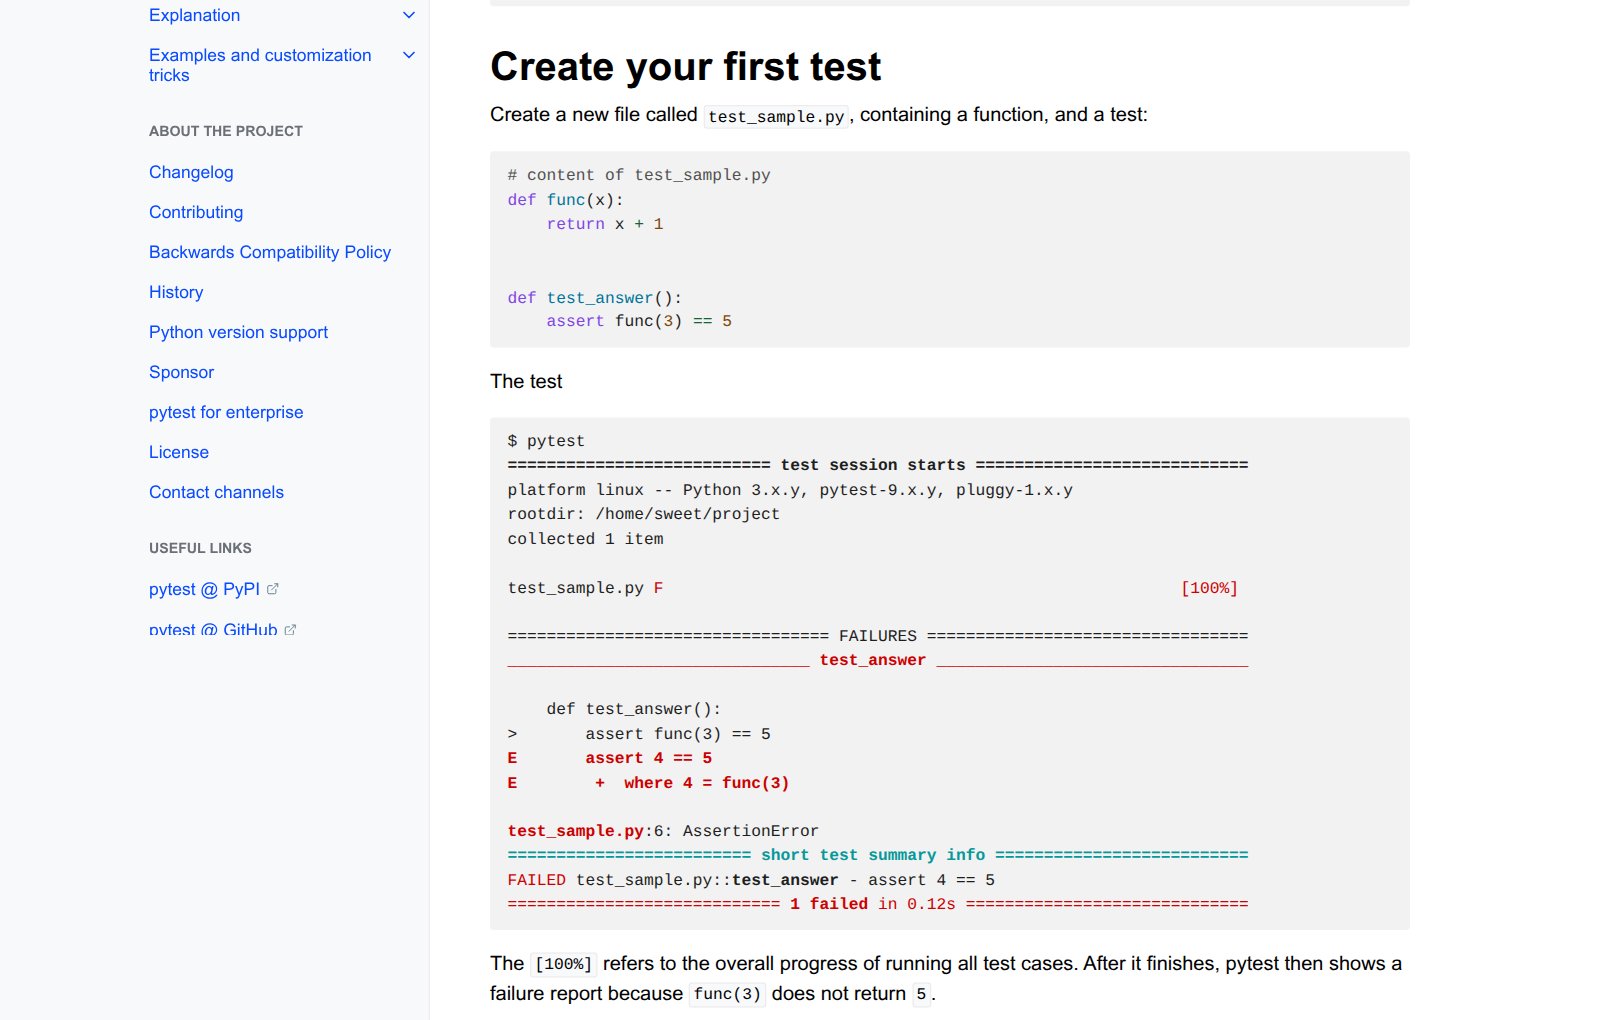The image size is (1600, 1020).
Task: Go to the Contributing page
Action: pyautogui.click(x=196, y=212)
